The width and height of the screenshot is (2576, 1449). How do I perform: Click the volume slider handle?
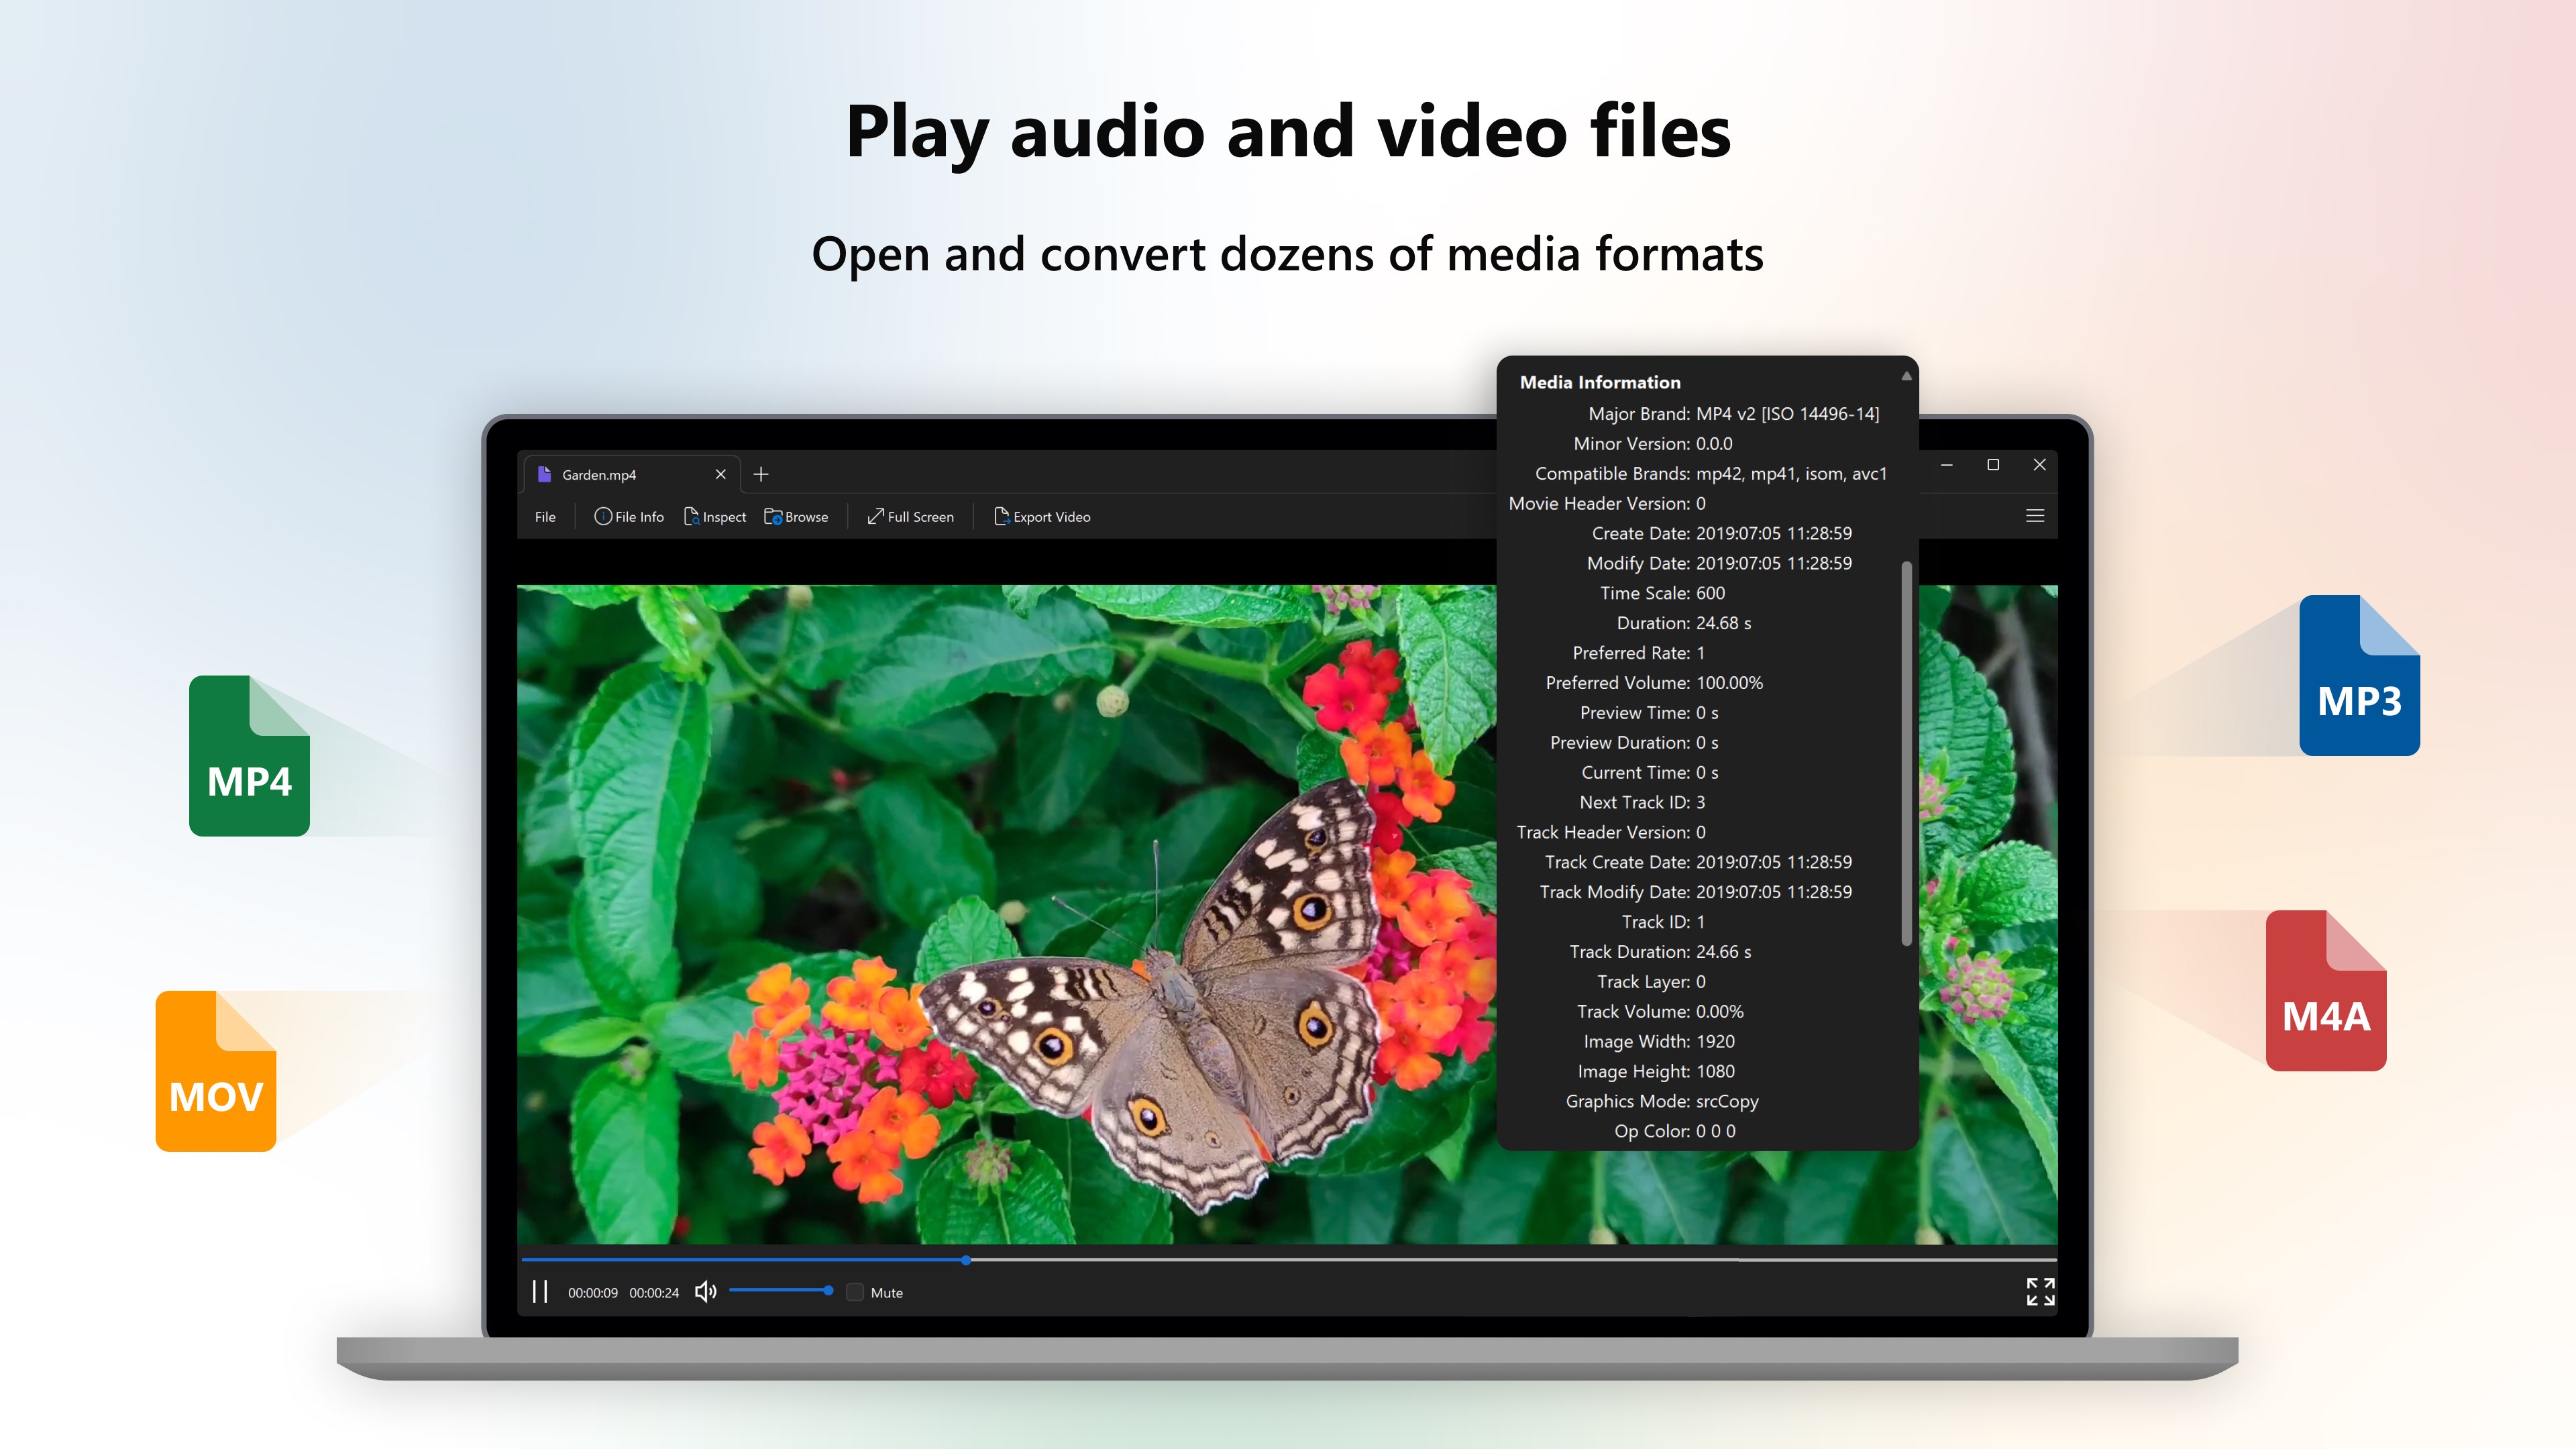click(x=828, y=1291)
